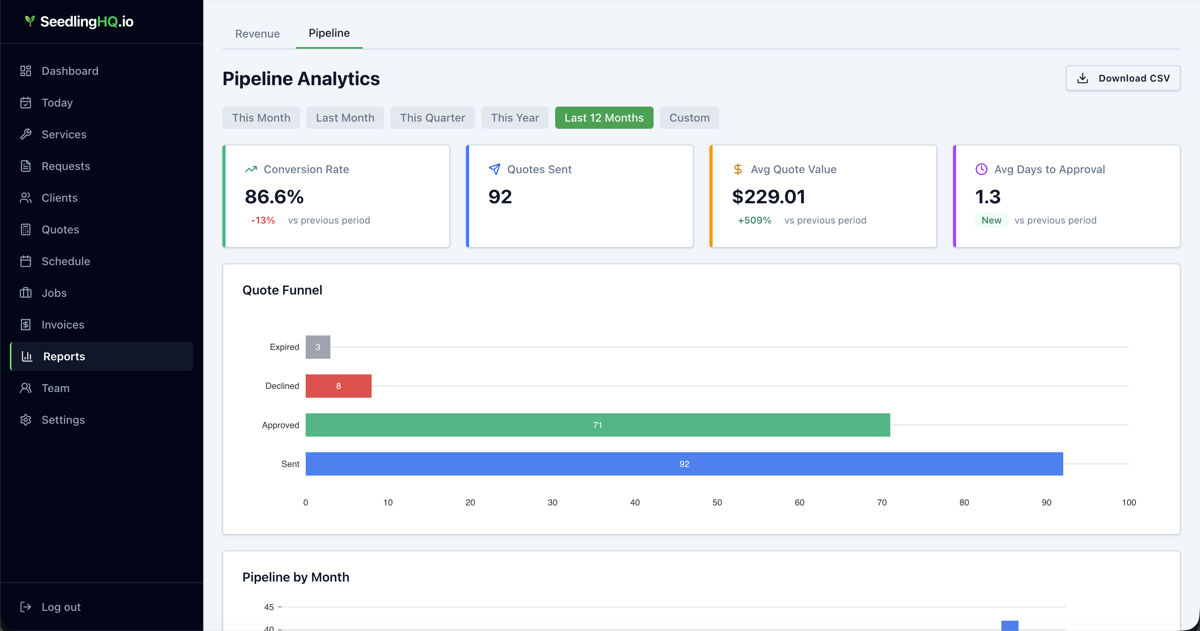
Task: Open Invoices using its sidebar icon
Action: tap(25, 324)
